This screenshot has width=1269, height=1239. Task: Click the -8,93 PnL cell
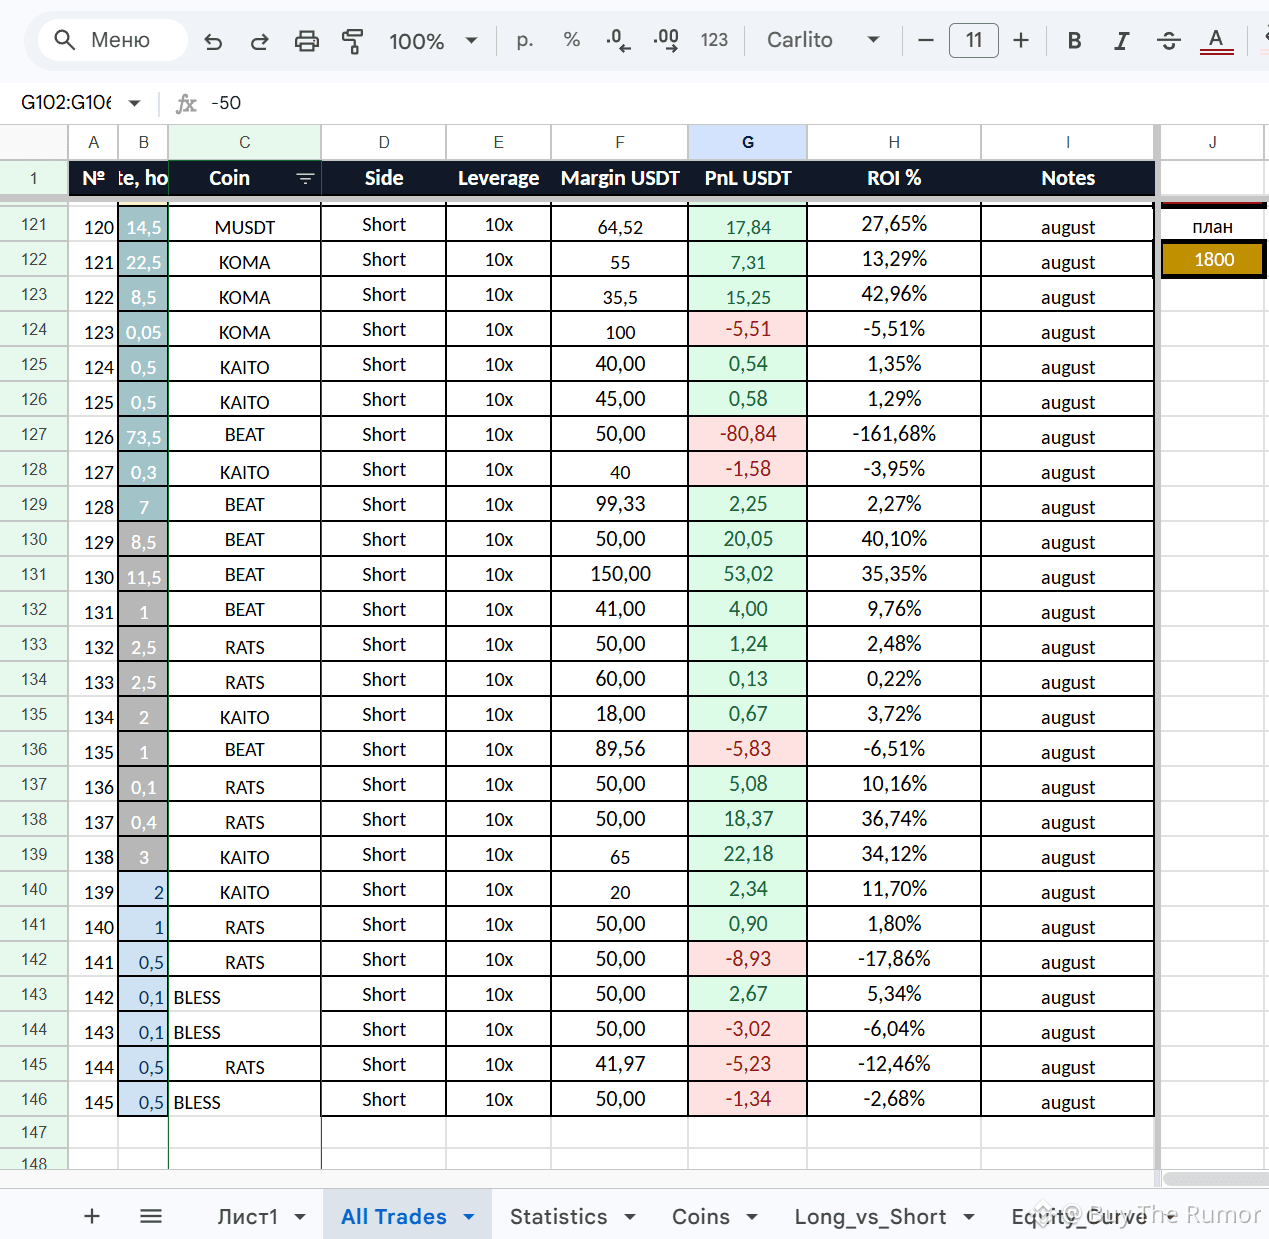pyautogui.click(x=747, y=959)
